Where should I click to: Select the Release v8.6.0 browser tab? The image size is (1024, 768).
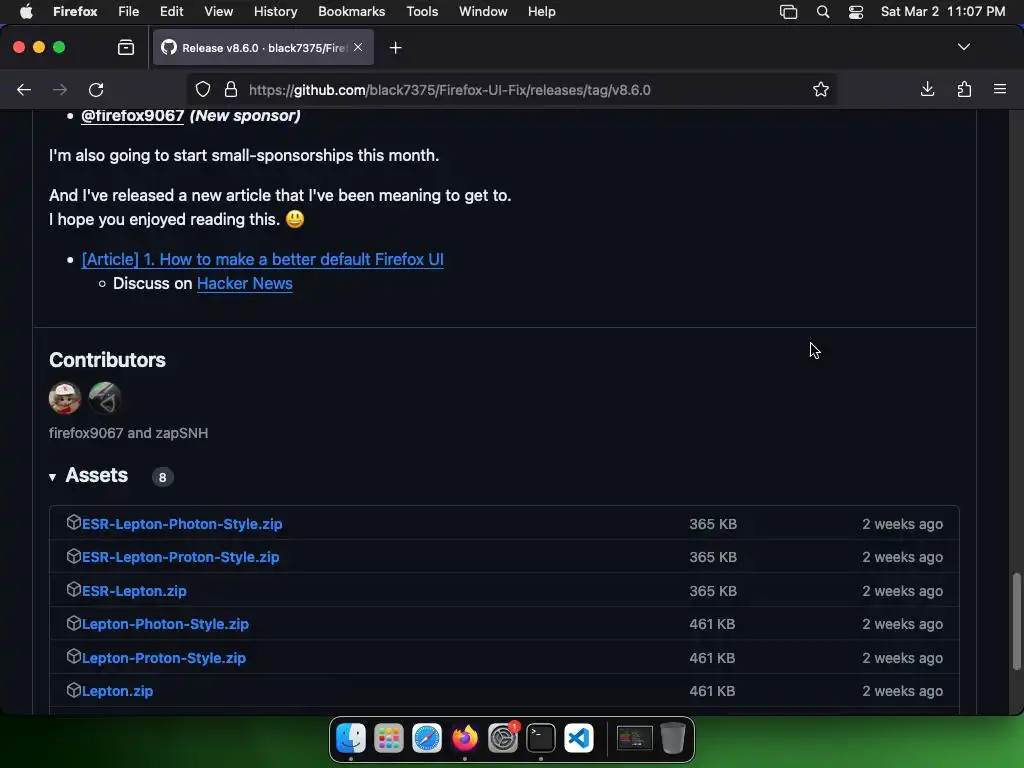(x=263, y=48)
